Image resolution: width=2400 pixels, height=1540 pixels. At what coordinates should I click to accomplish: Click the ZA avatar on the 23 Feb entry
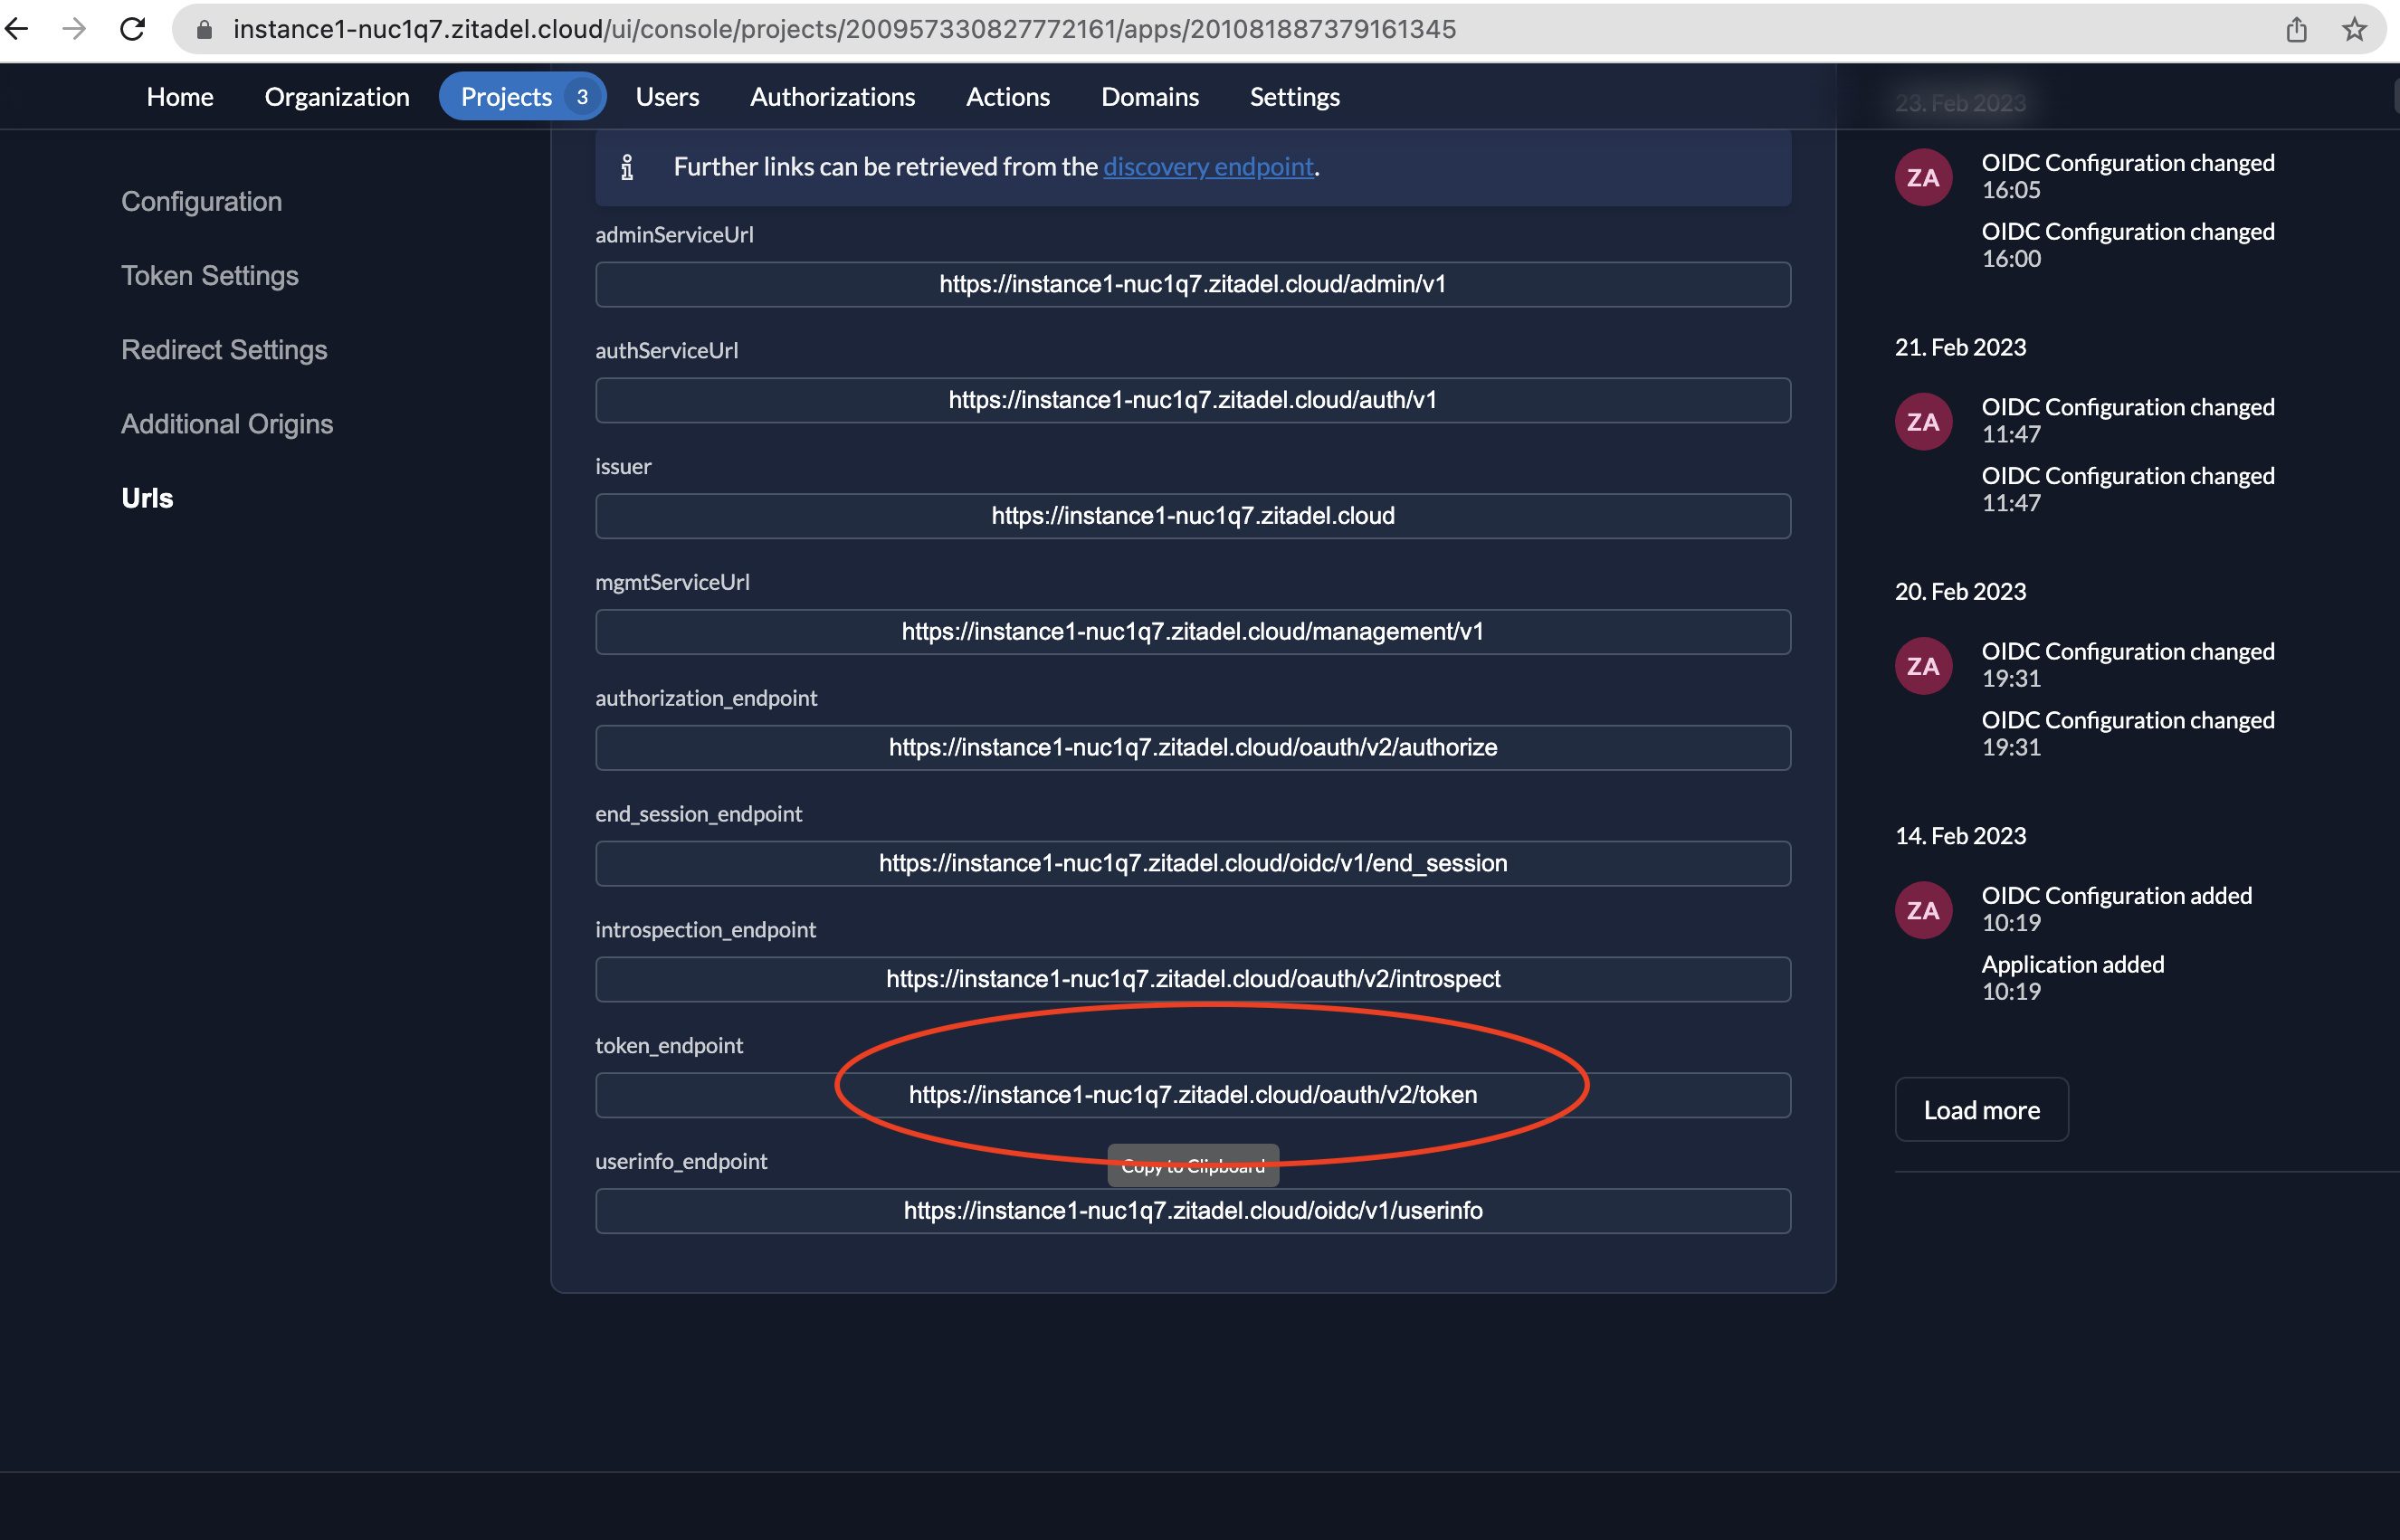pyautogui.click(x=1922, y=177)
